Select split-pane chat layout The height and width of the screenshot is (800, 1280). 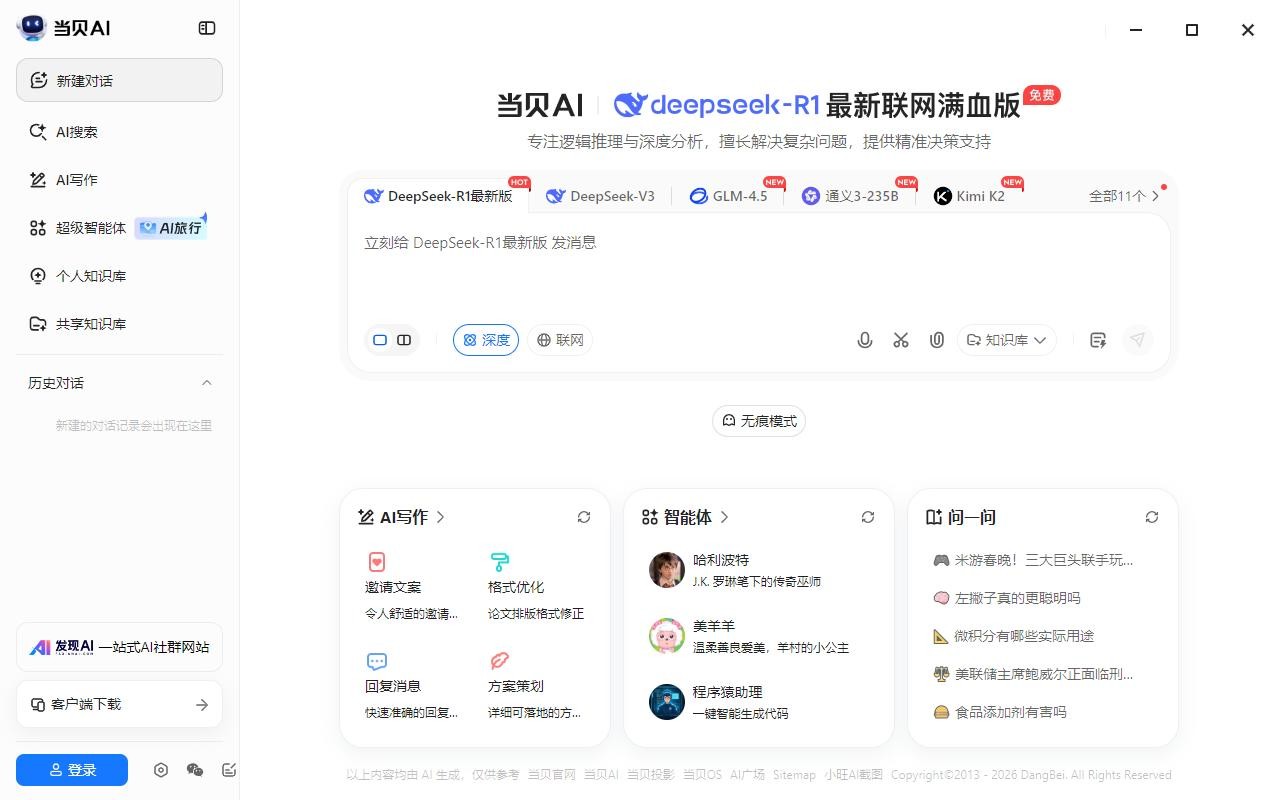tap(404, 340)
